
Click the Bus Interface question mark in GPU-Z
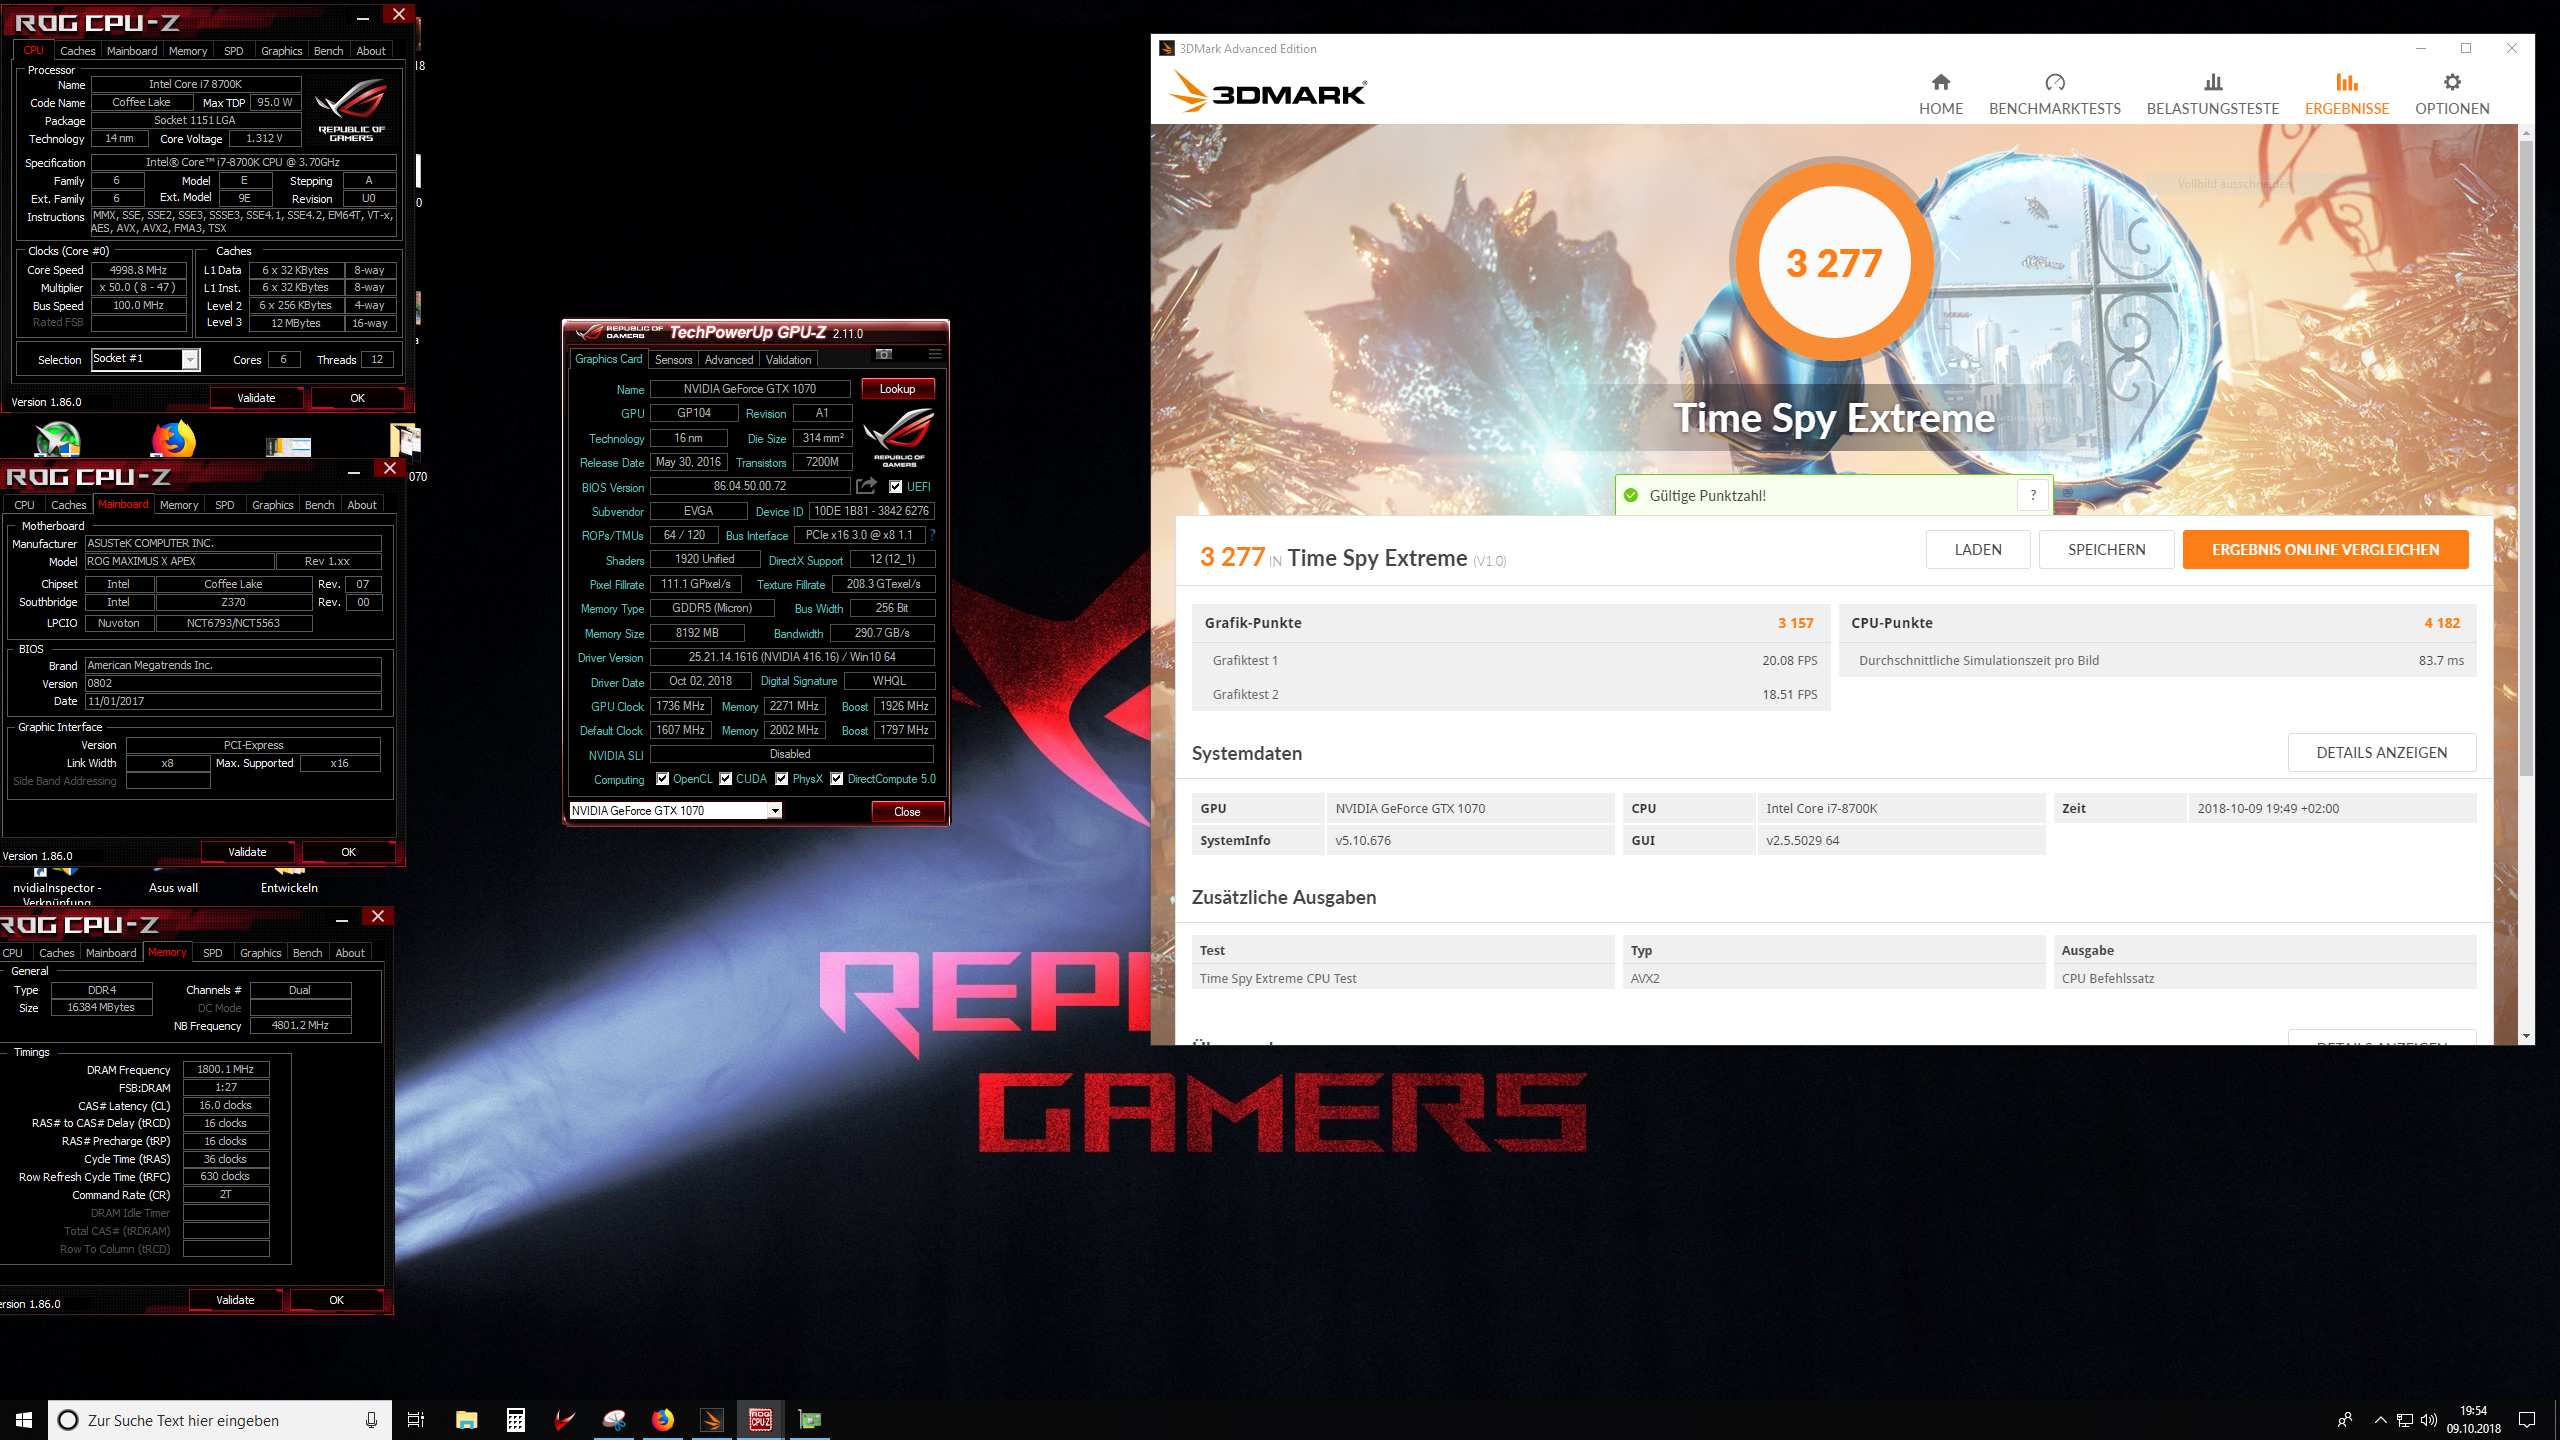click(932, 535)
